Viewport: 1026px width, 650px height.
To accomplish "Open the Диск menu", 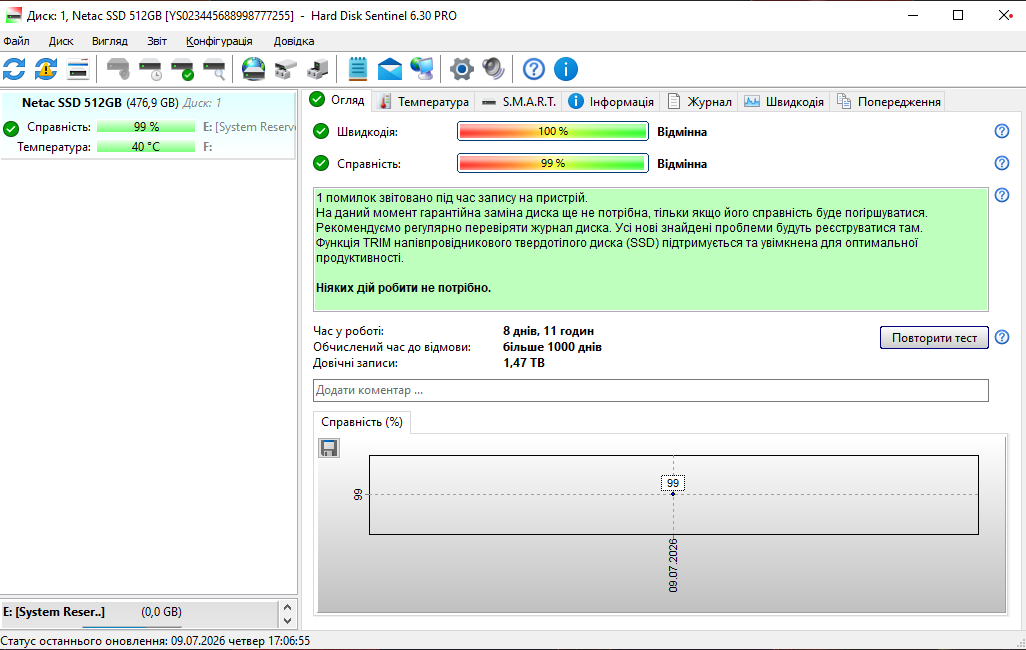I will (61, 41).
